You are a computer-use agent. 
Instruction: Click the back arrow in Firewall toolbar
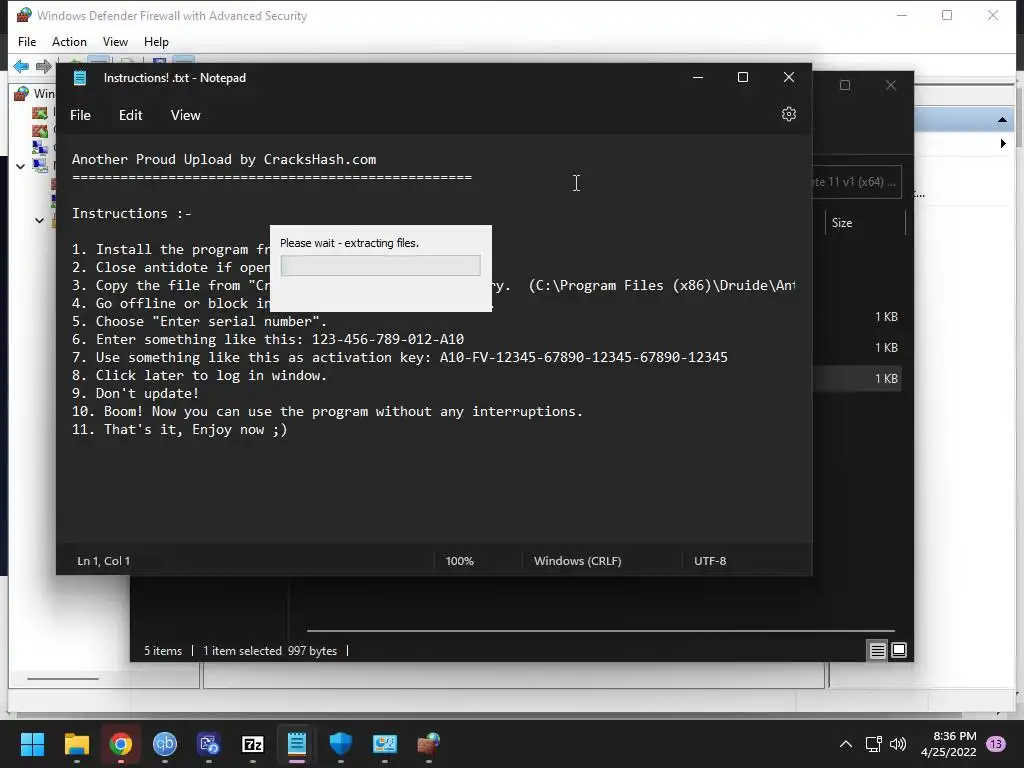pos(21,66)
